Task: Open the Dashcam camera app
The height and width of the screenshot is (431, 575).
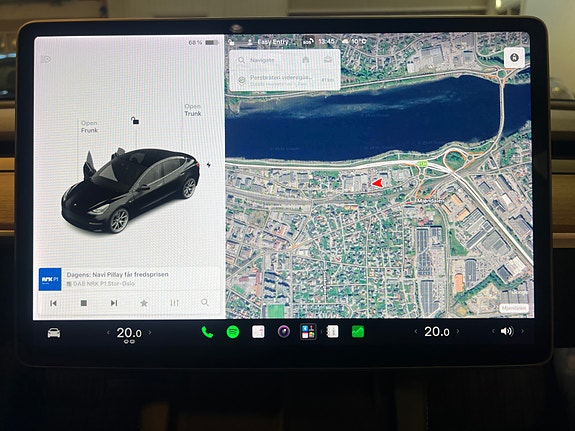Action: click(x=283, y=332)
